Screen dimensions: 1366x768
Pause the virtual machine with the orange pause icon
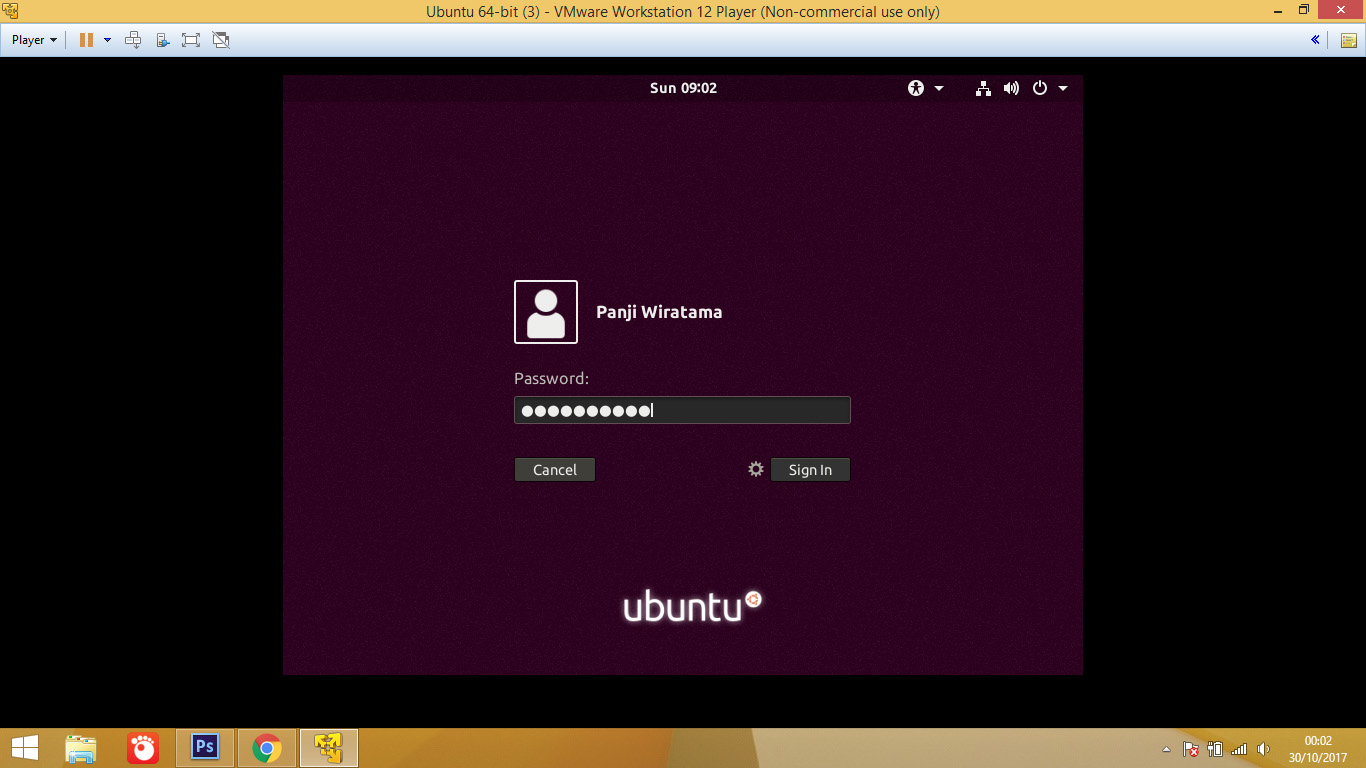click(86, 40)
